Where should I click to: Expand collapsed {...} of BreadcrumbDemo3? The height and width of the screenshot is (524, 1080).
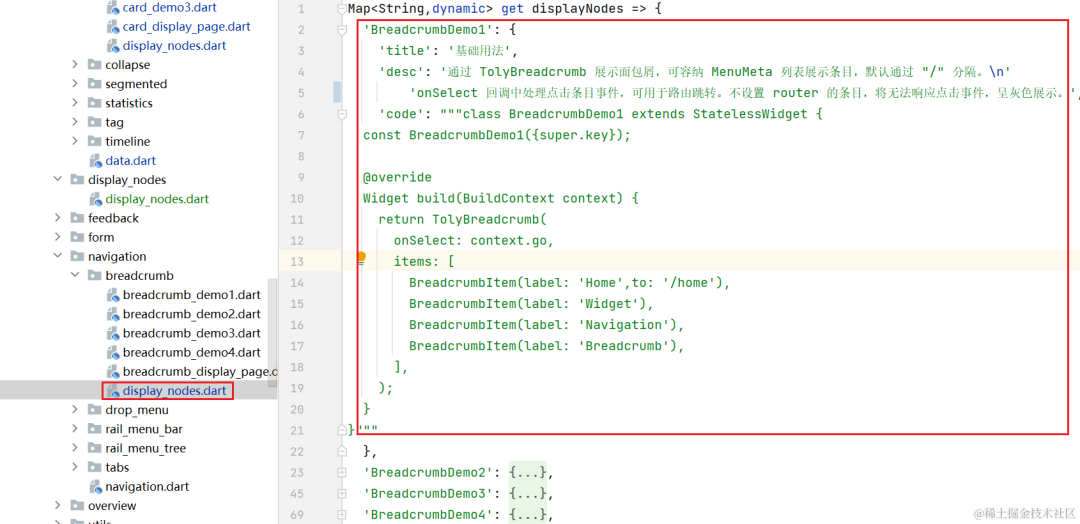[528, 494]
